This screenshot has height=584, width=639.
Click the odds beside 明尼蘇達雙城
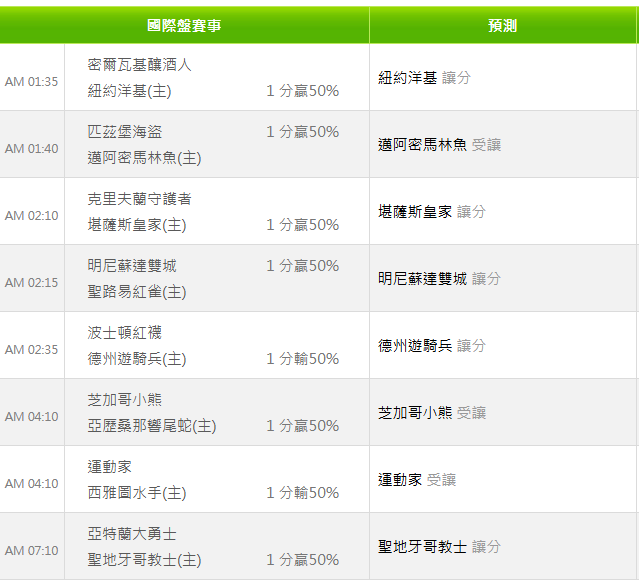[x=302, y=265]
